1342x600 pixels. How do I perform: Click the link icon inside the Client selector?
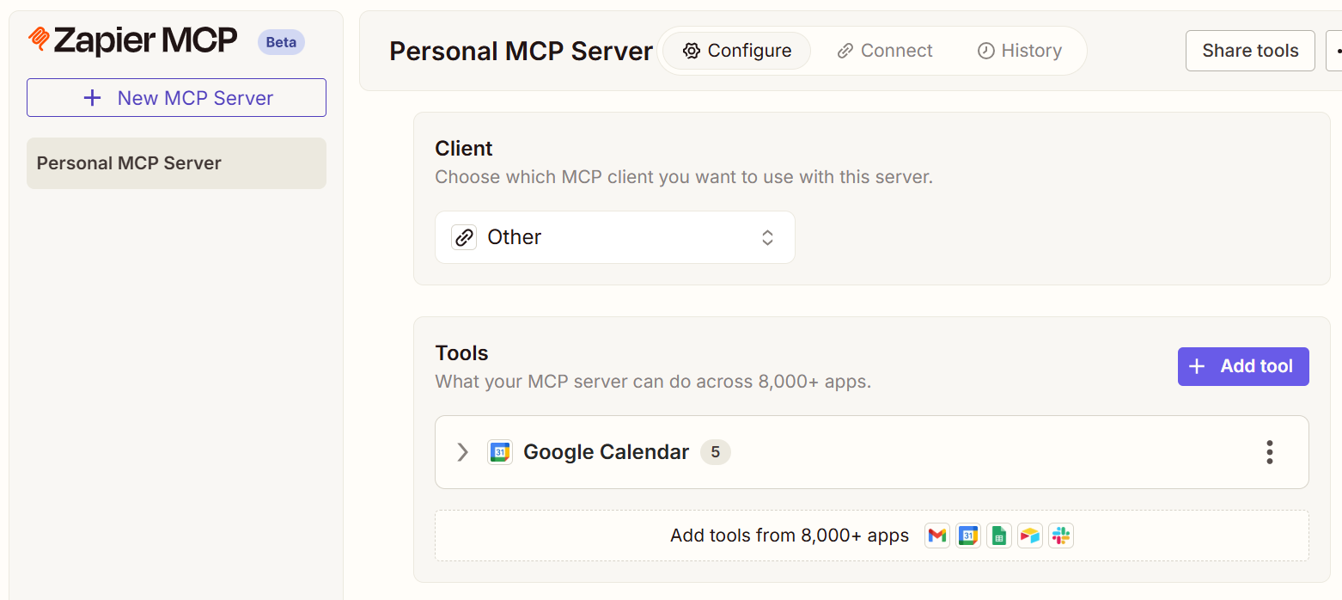click(x=464, y=237)
